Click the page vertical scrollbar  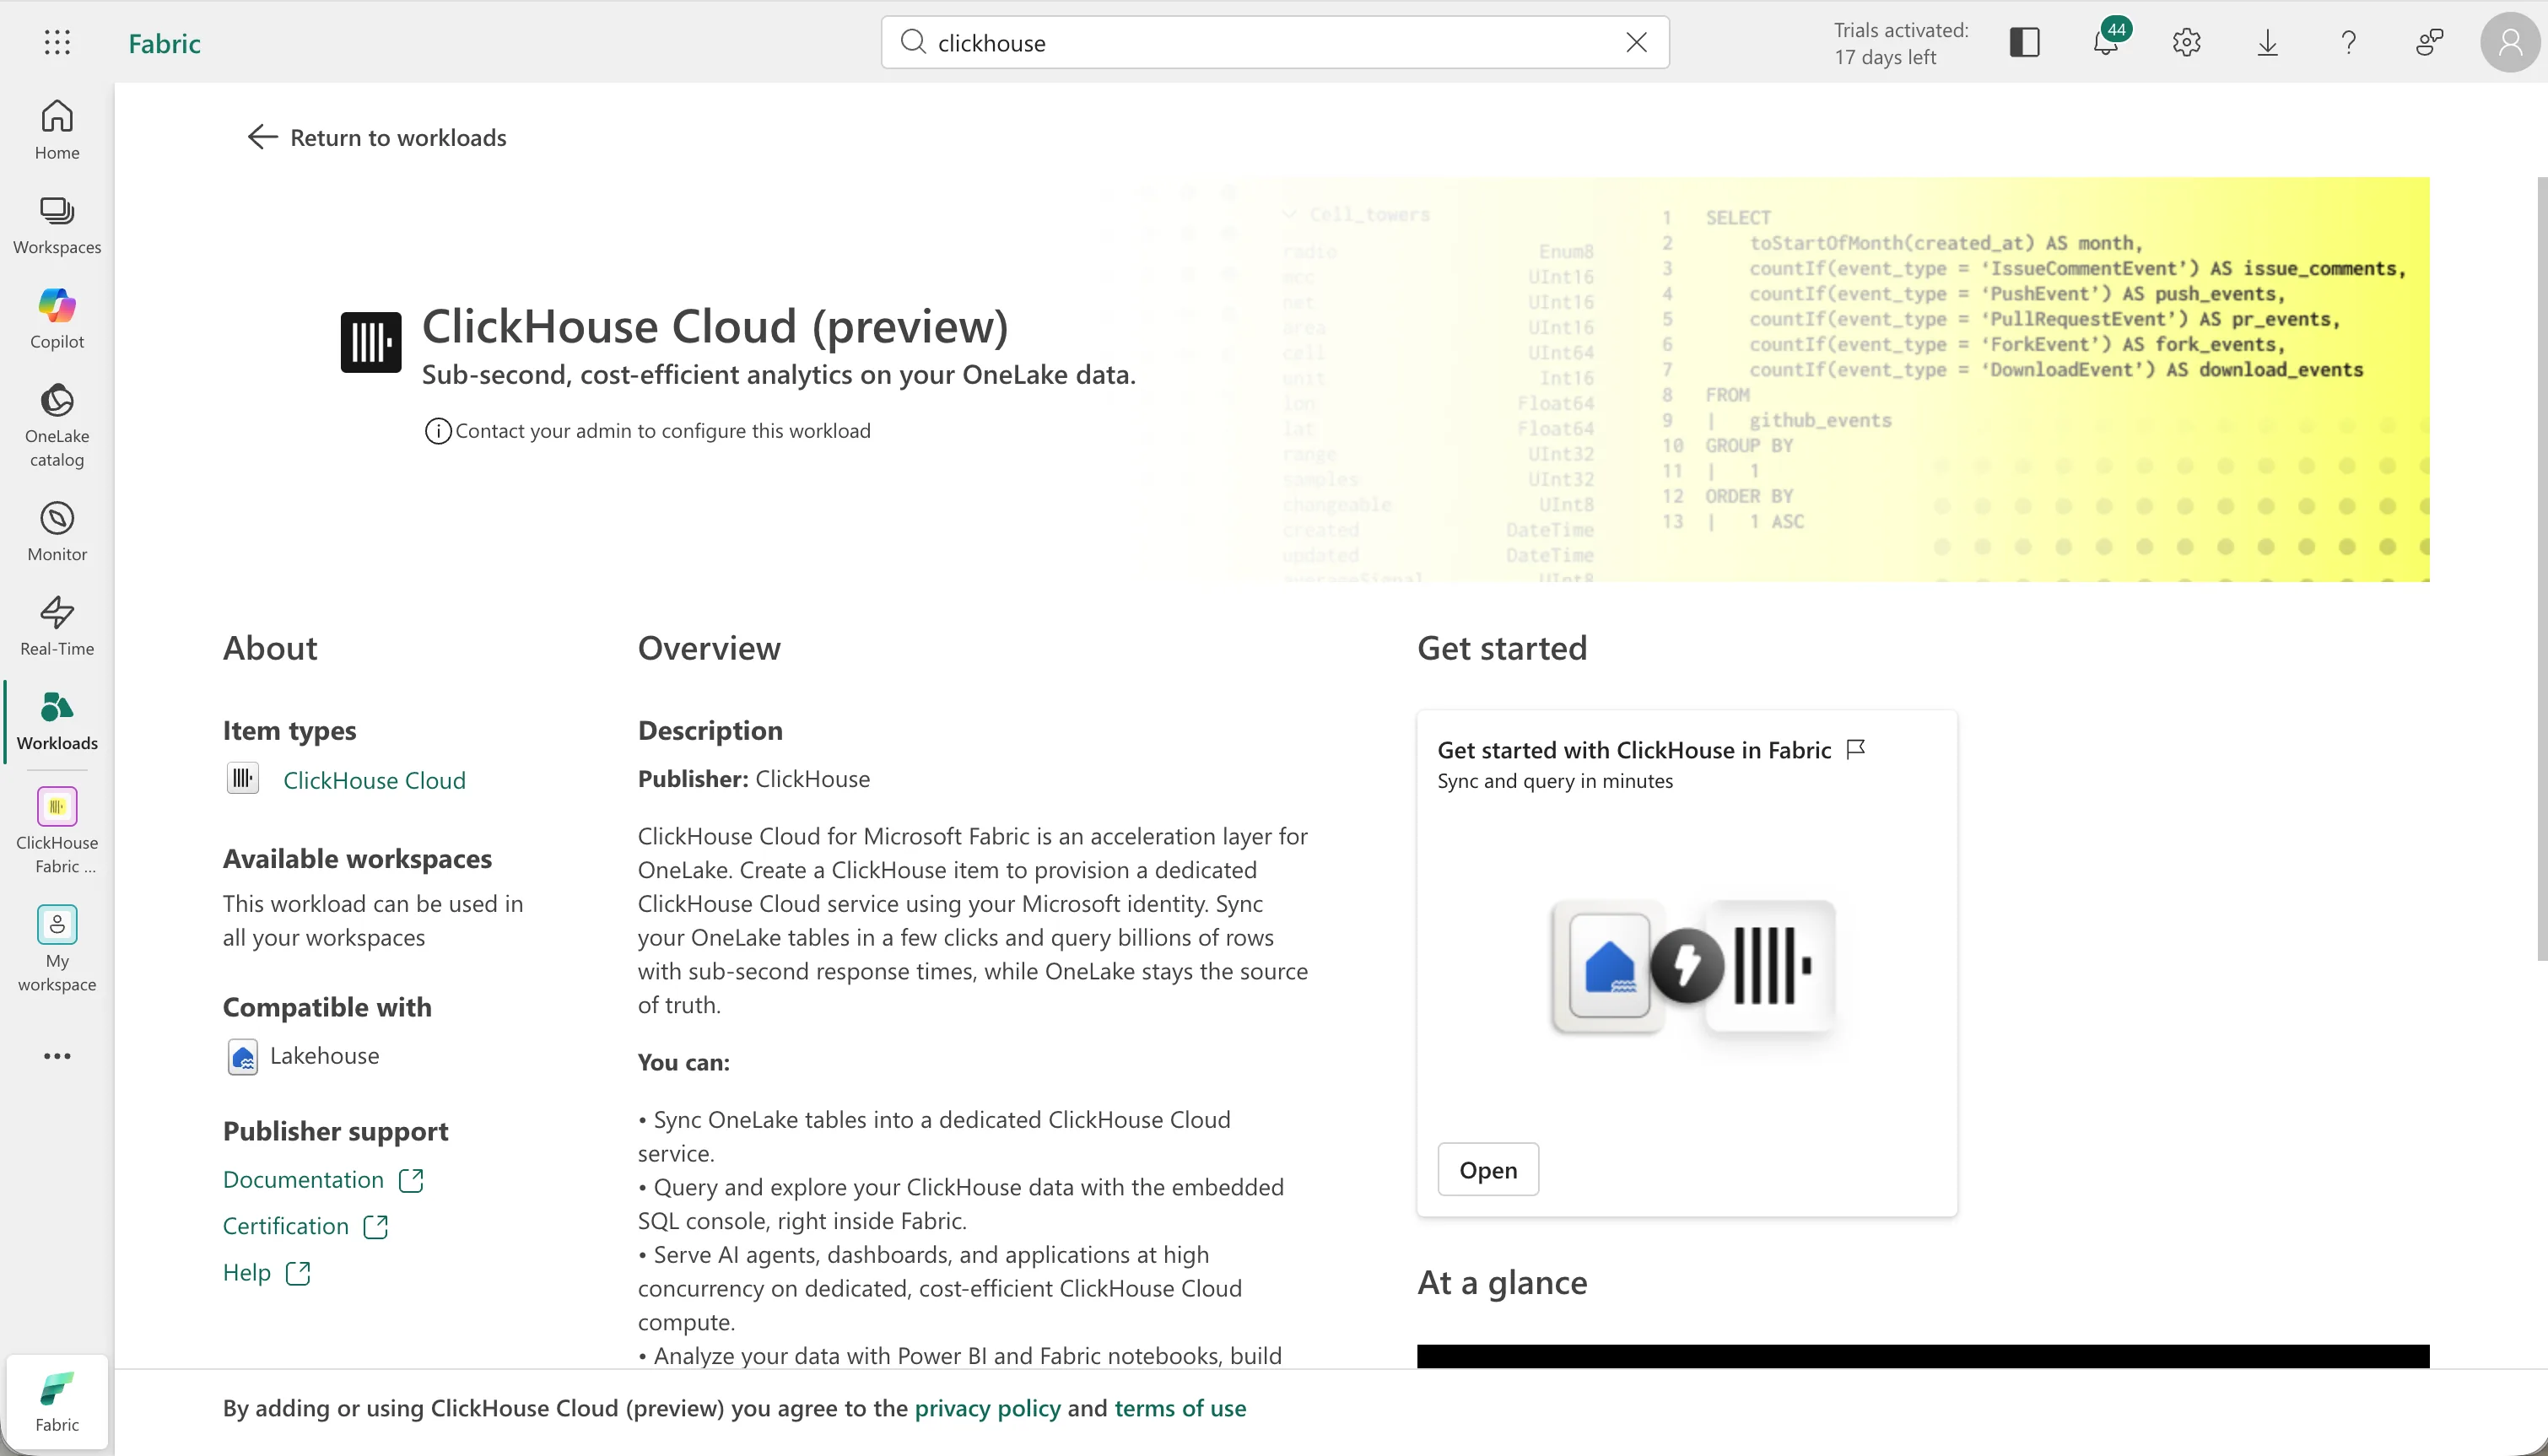pyautogui.click(x=2542, y=568)
